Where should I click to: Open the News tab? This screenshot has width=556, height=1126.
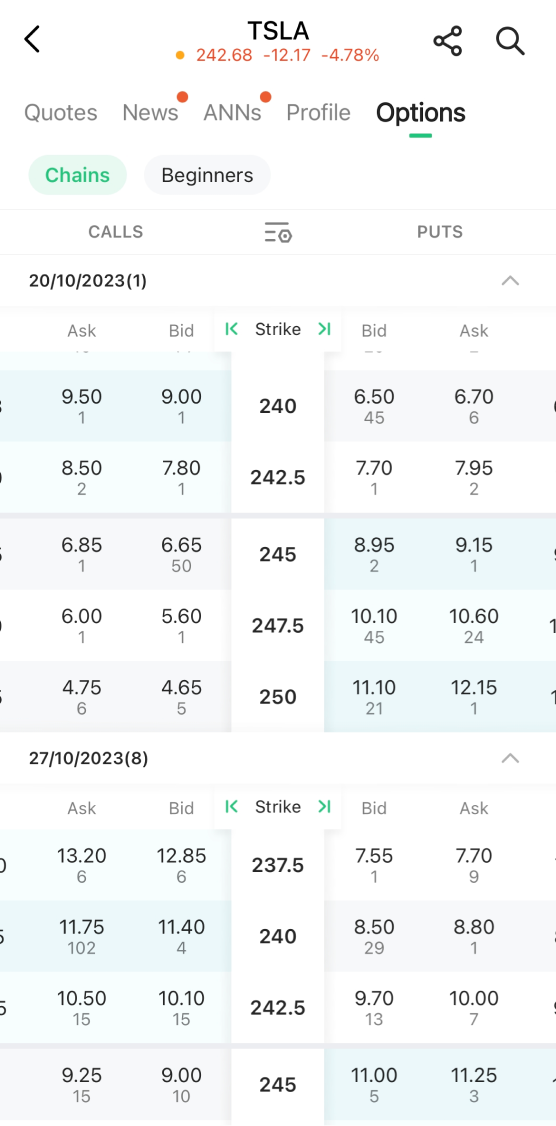coord(150,113)
